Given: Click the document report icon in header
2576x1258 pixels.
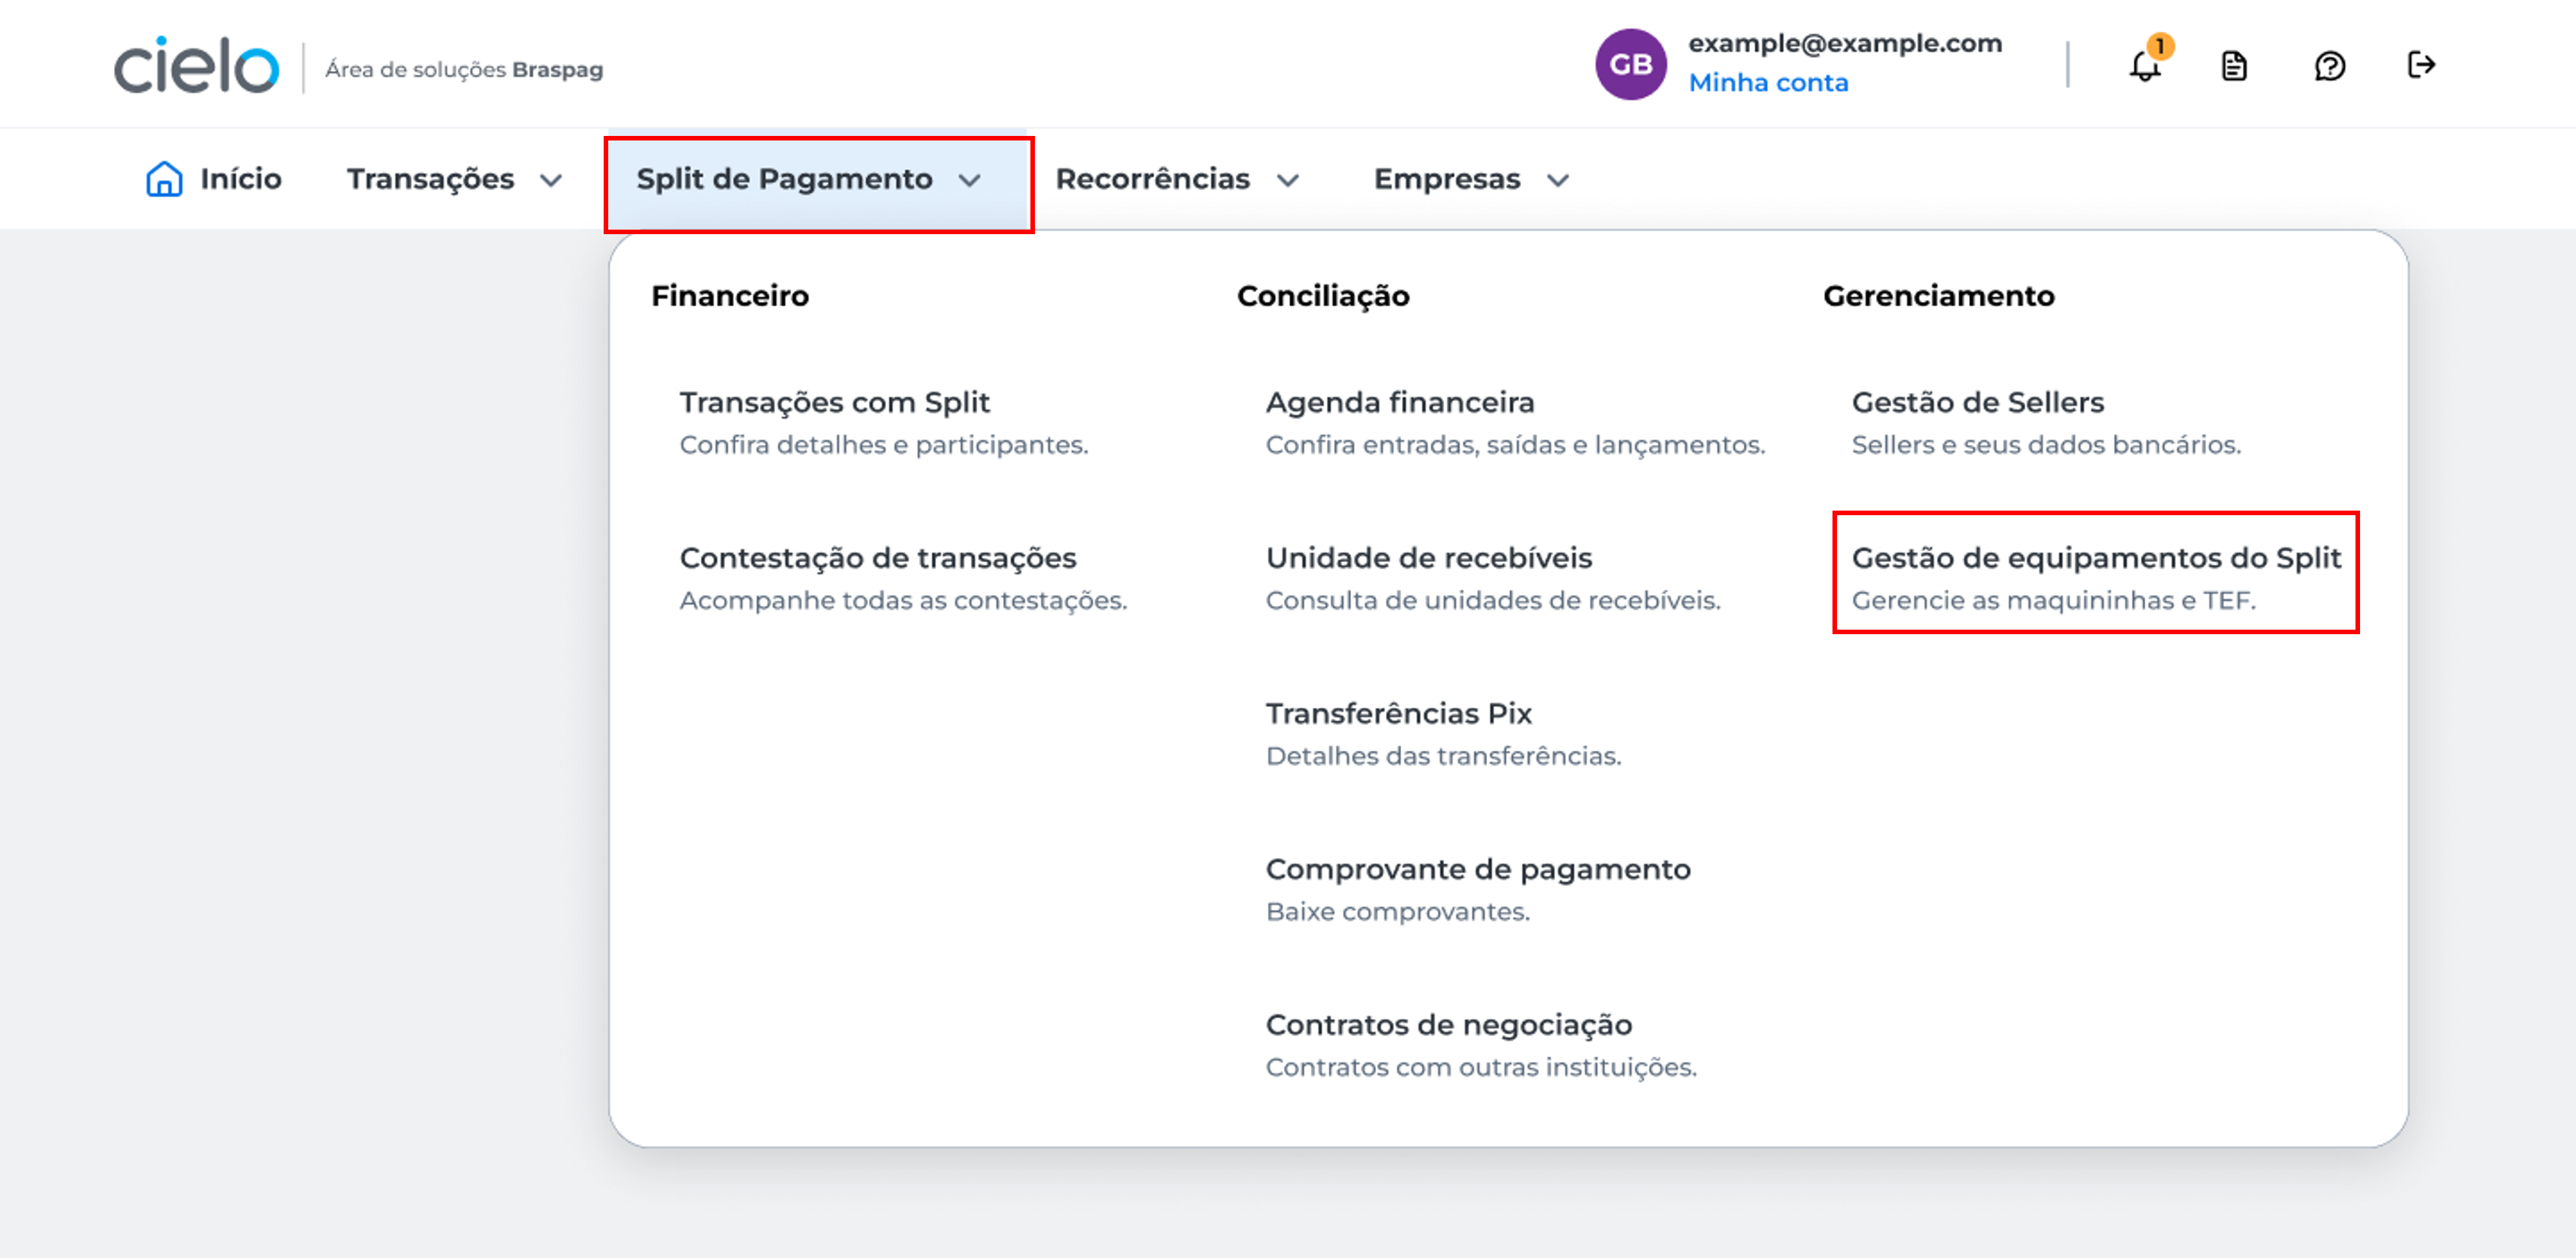Looking at the screenshot, I should click(2234, 67).
